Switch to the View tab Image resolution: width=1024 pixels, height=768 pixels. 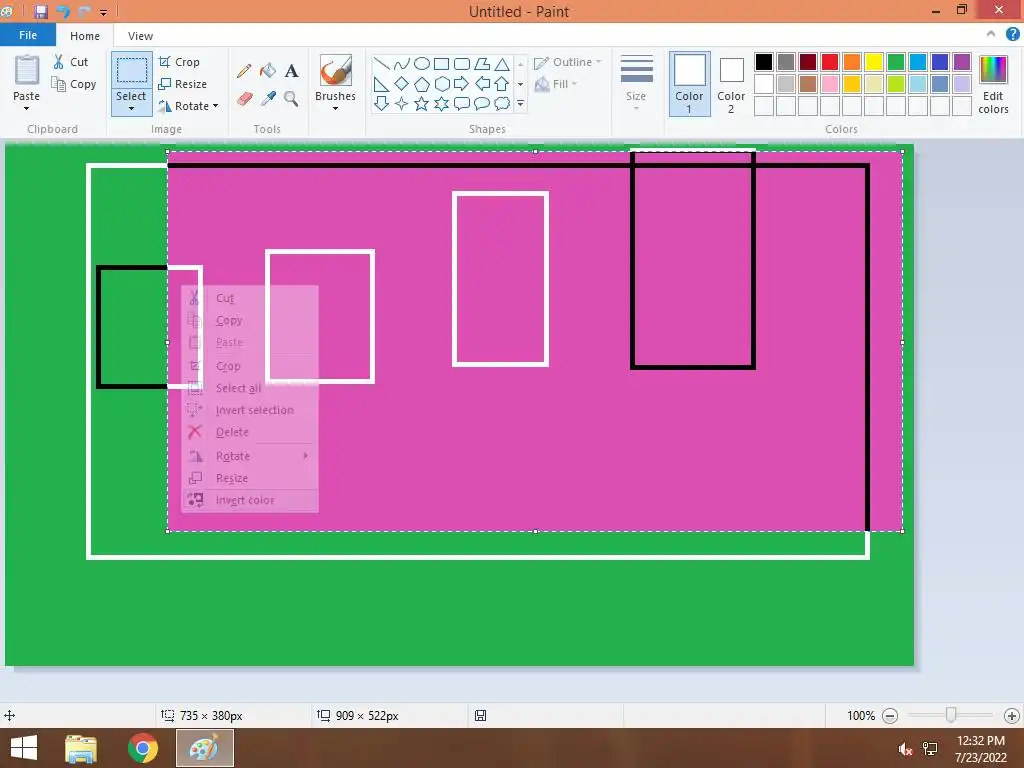click(x=140, y=36)
